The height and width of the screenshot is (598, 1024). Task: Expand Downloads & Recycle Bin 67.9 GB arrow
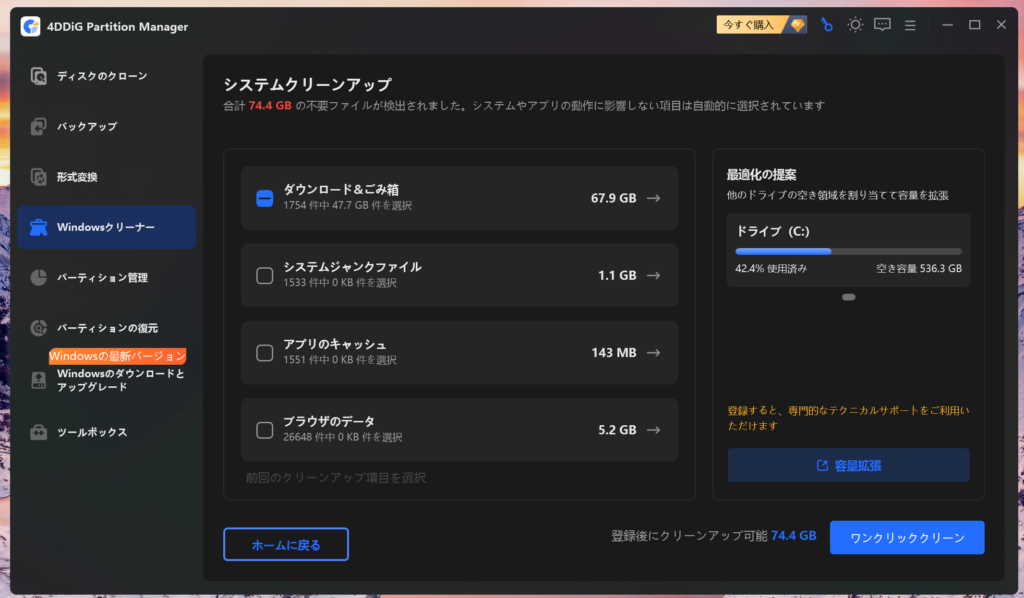(x=654, y=198)
